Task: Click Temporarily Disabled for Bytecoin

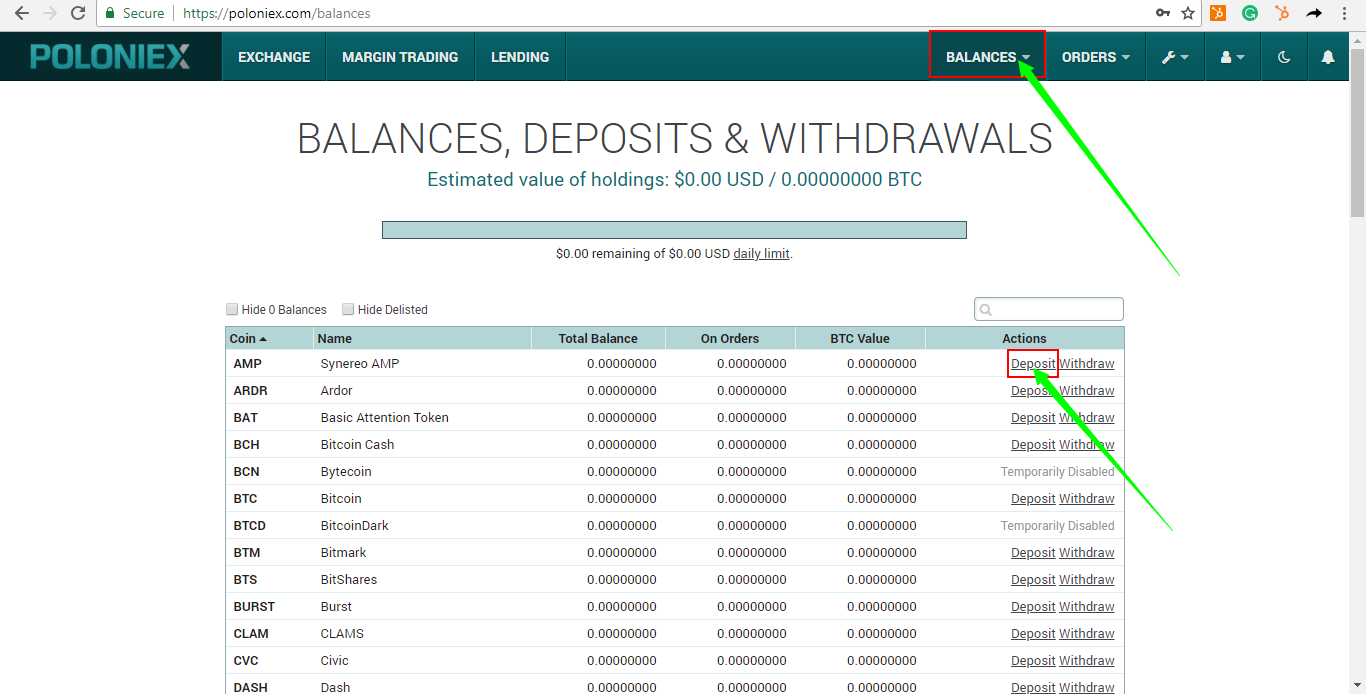Action: (x=1057, y=472)
